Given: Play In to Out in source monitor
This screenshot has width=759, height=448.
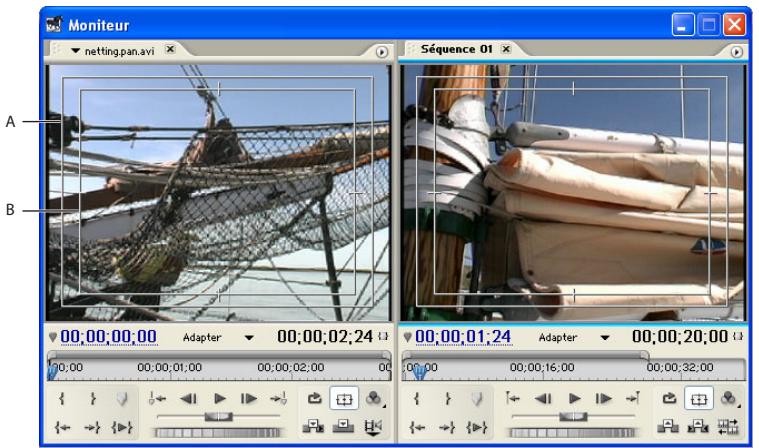Looking at the screenshot, I should (121, 427).
